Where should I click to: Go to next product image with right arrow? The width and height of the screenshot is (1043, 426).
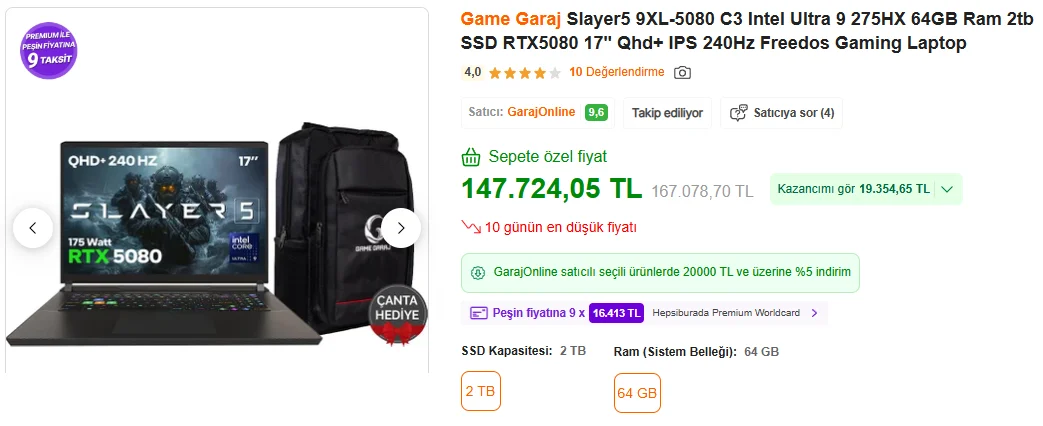pos(400,228)
